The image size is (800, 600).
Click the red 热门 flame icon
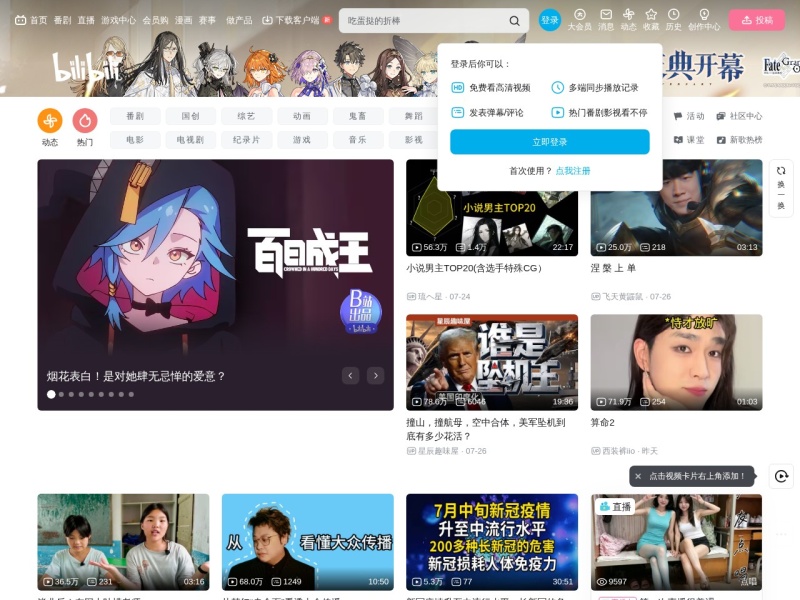coord(85,121)
